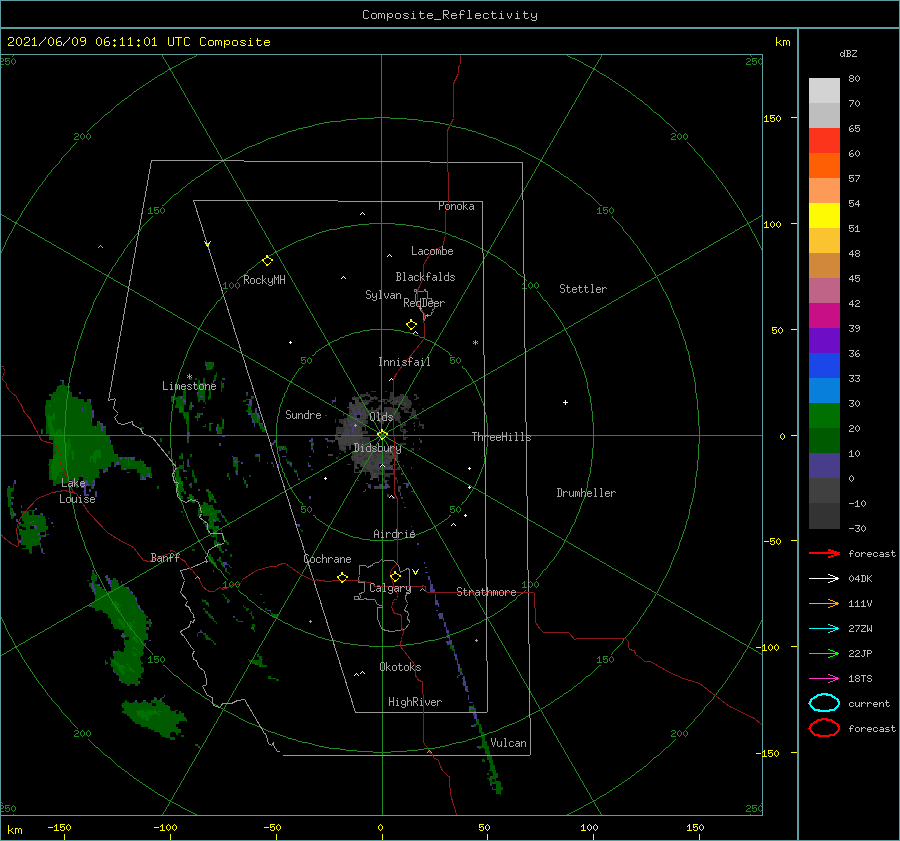Click the yellow diamond marker below RedDeer
The image size is (900, 841).
(411, 324)
